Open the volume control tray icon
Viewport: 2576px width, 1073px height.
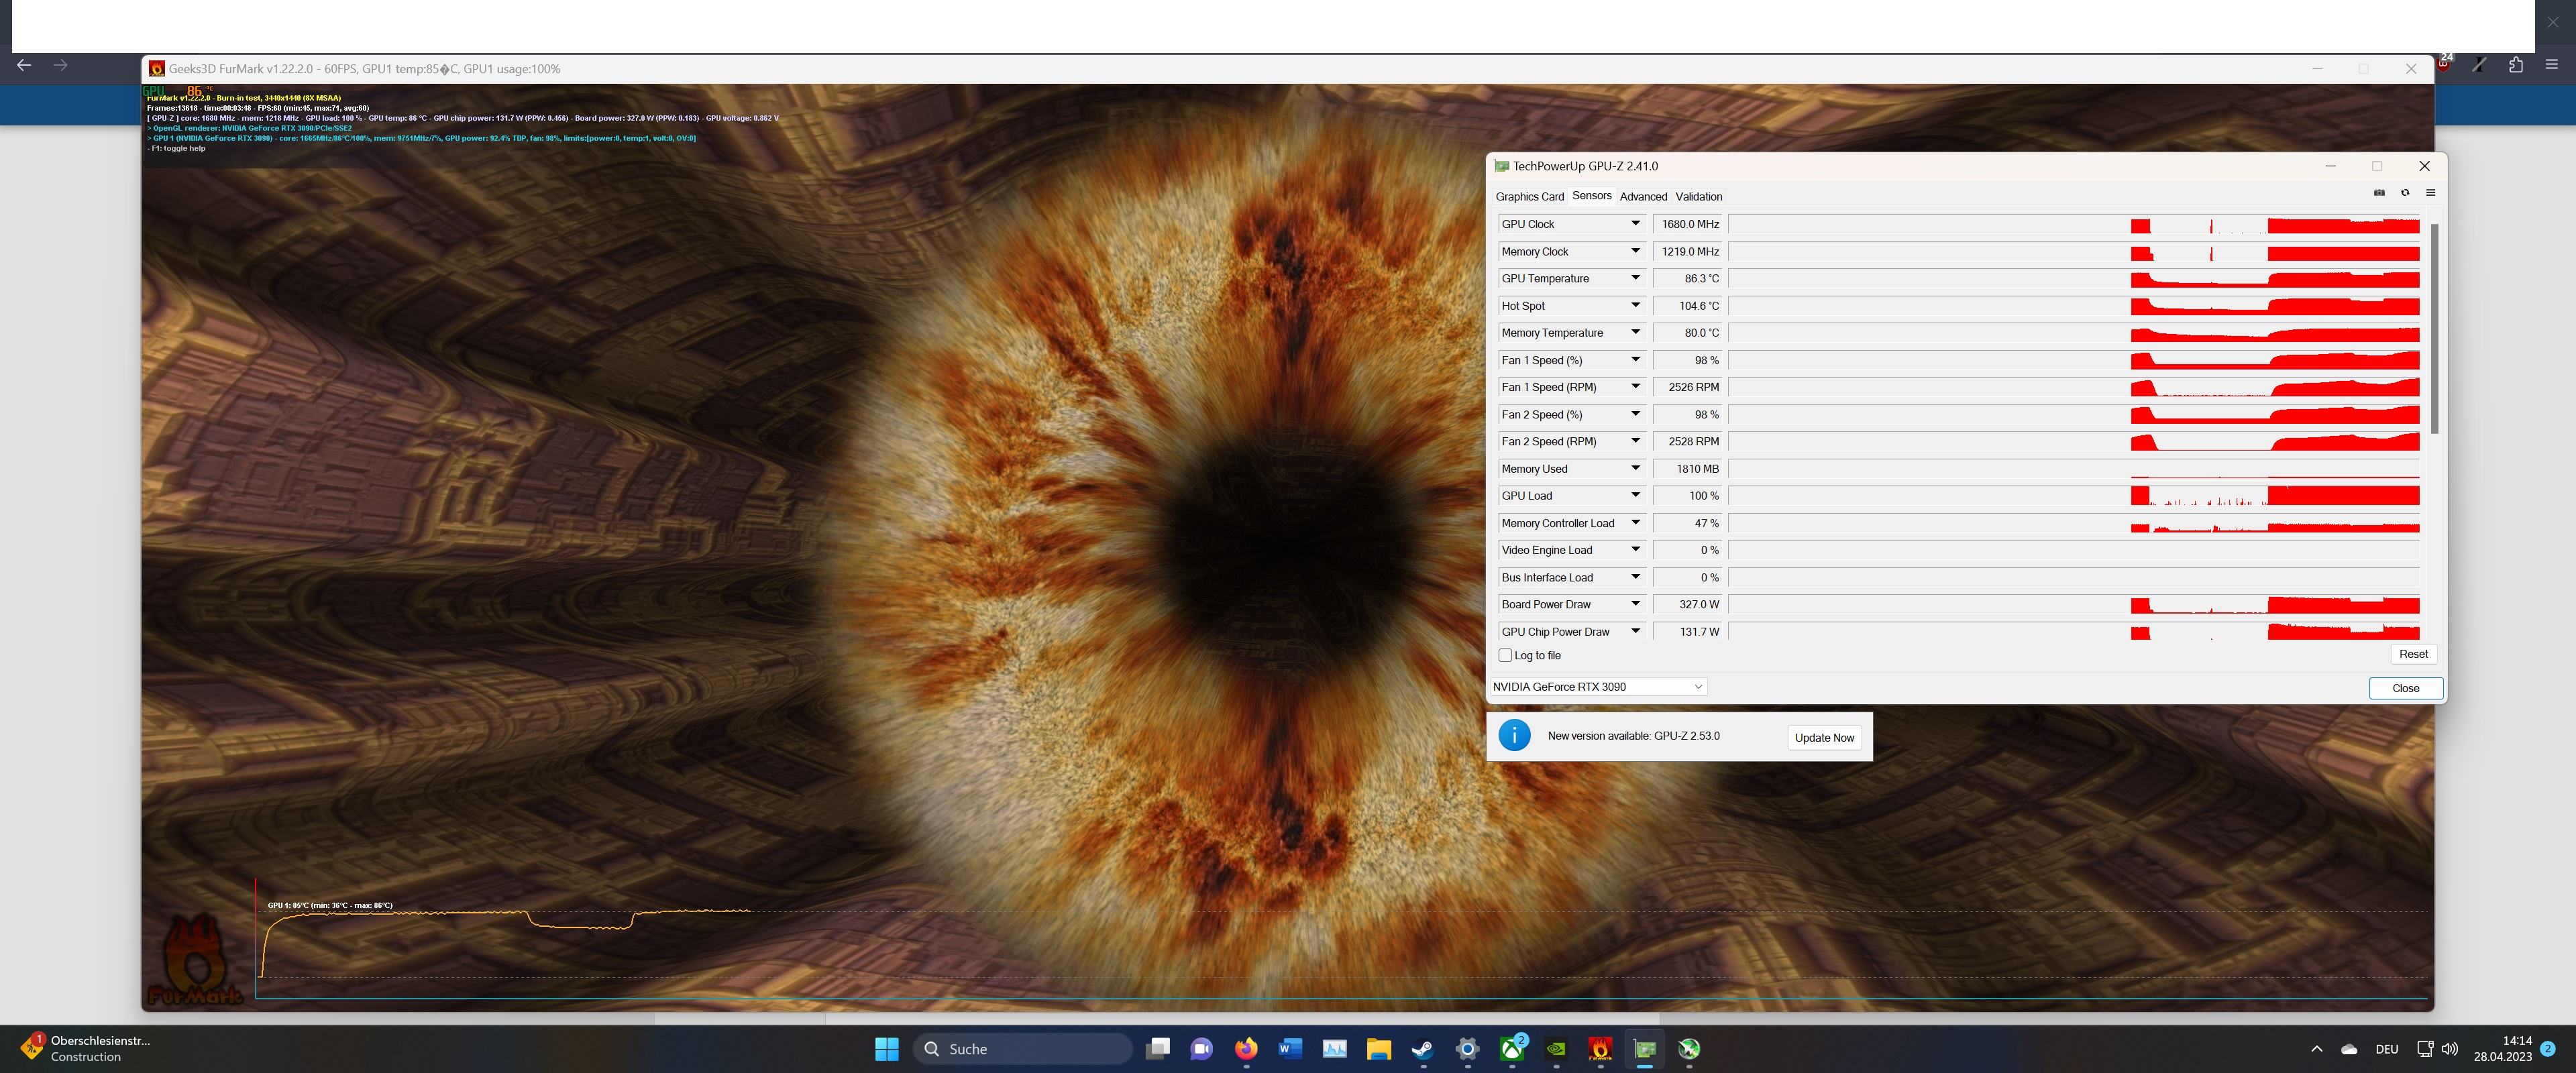tap(2449, 1049)
